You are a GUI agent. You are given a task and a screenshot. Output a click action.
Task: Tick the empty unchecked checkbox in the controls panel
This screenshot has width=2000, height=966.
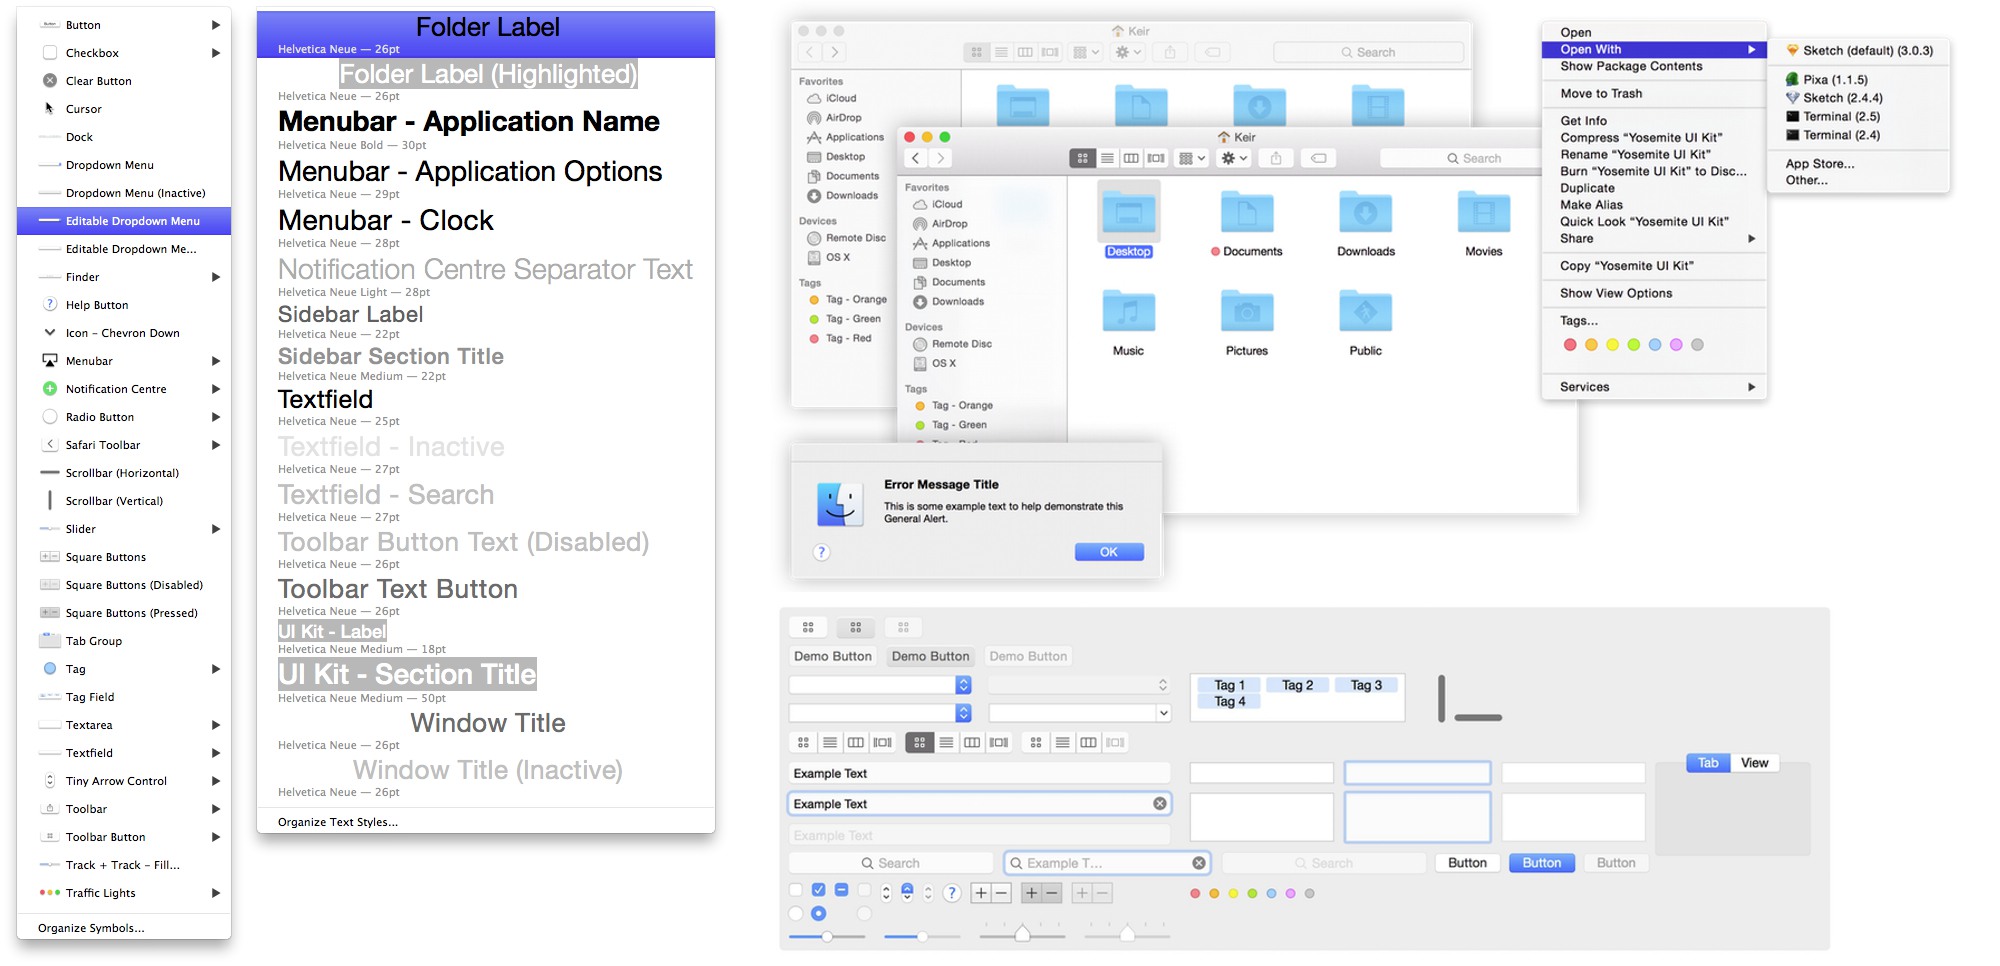[796, 890]
